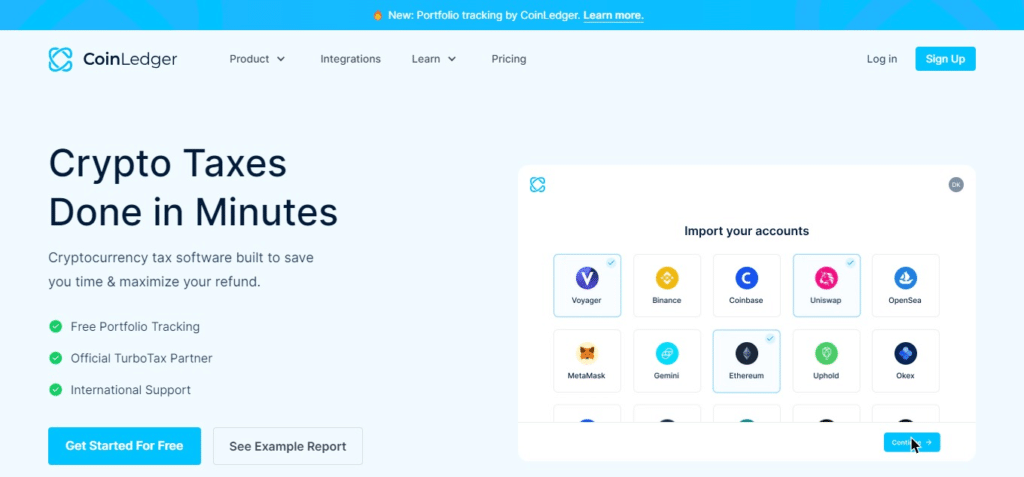Click the Sign Up button
The width and height of the screenshot is (1024, 477).
click(944, 59)
